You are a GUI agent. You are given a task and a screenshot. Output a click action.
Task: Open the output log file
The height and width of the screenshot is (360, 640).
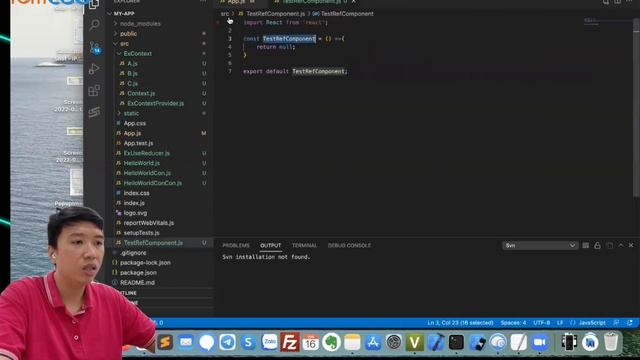[x=610, y=245]
